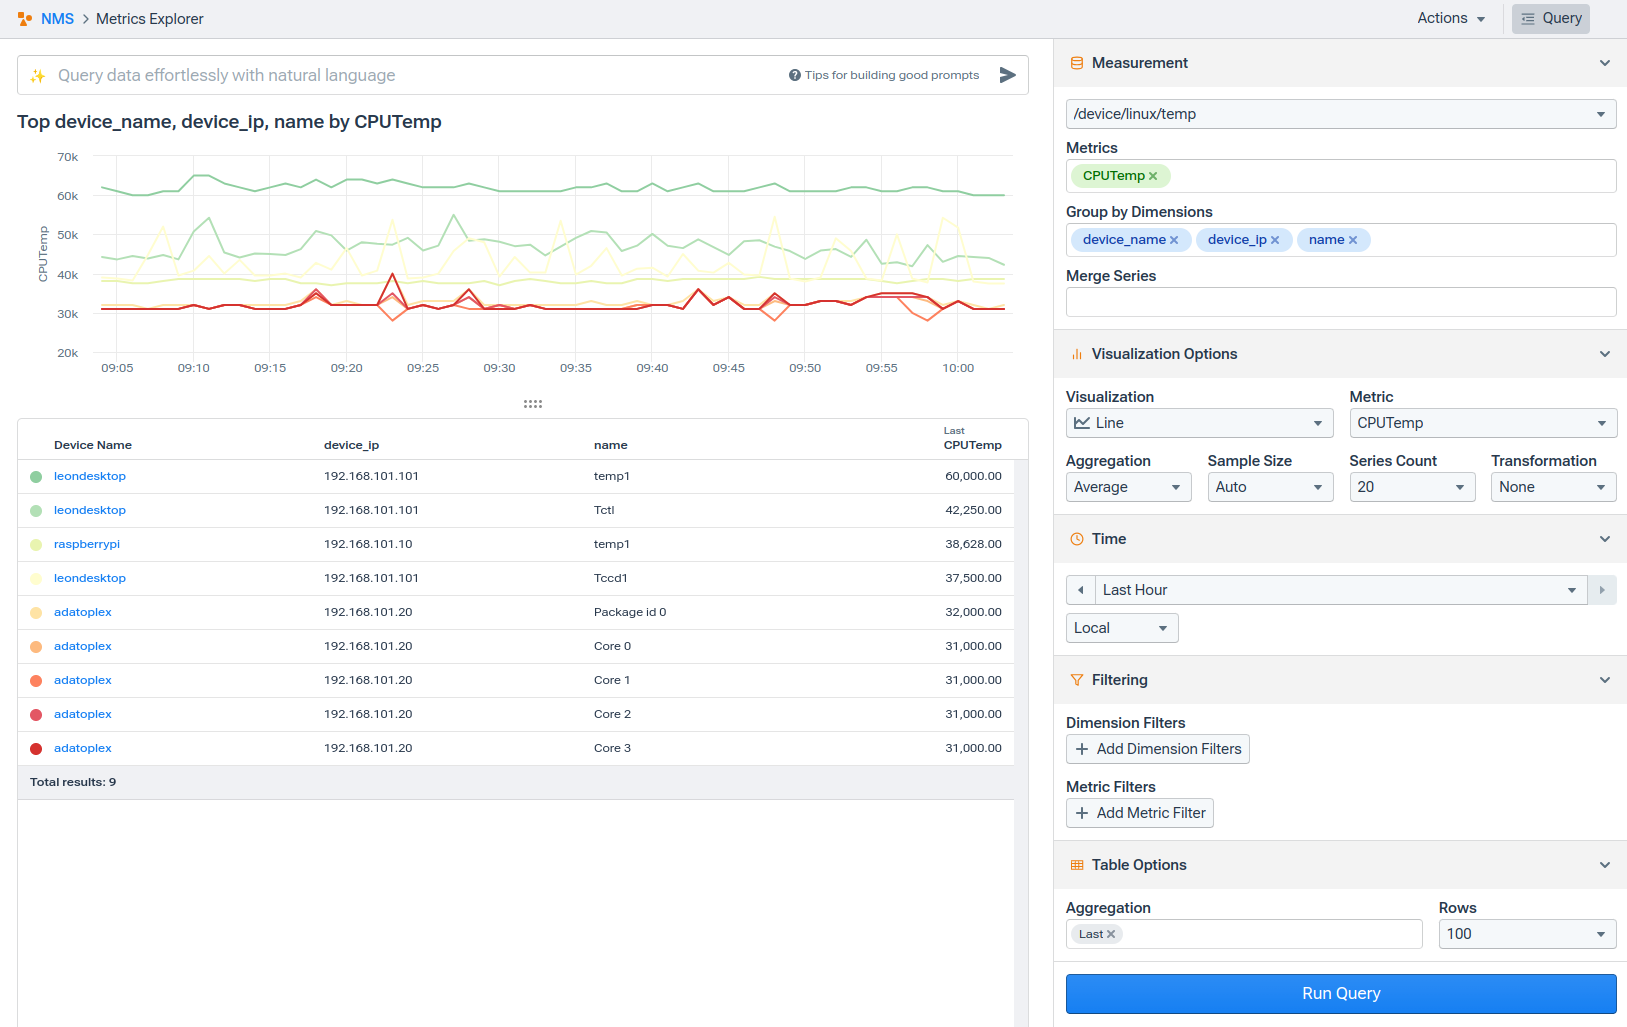
Task: Go to previous time range arrow
Action: click(x=1081, y=590)
